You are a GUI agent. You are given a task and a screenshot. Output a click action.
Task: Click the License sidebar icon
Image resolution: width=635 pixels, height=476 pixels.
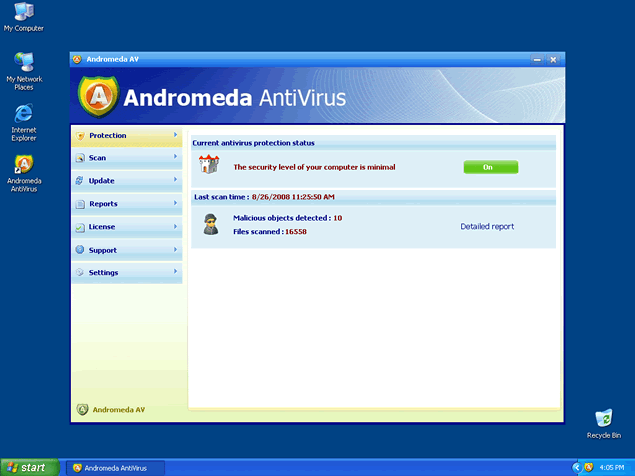pos(80,227)
